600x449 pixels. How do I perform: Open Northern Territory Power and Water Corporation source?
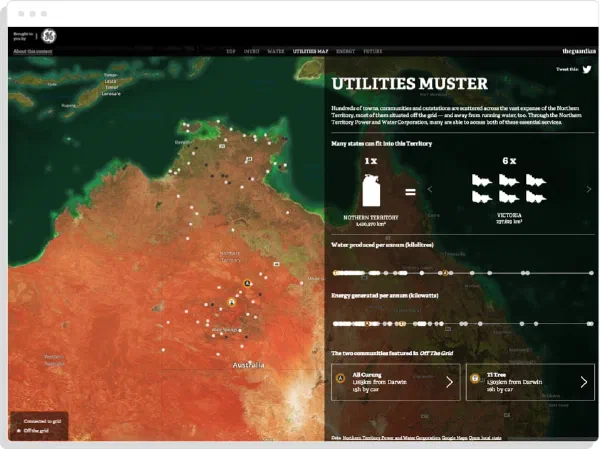tap(391, 438)
